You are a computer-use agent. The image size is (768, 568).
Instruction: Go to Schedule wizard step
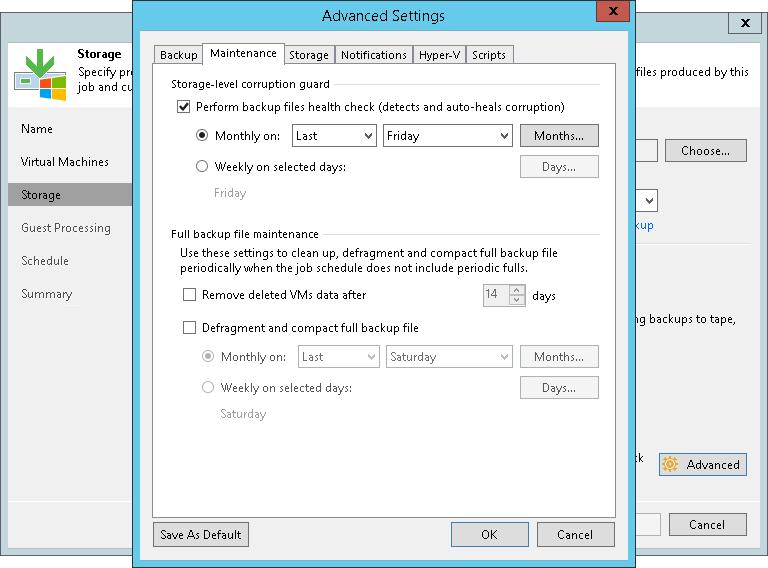coord(45,260)
